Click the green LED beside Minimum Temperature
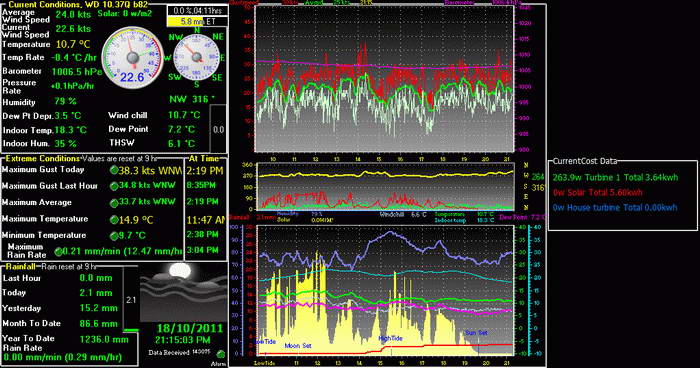 [x=114, y=236]
